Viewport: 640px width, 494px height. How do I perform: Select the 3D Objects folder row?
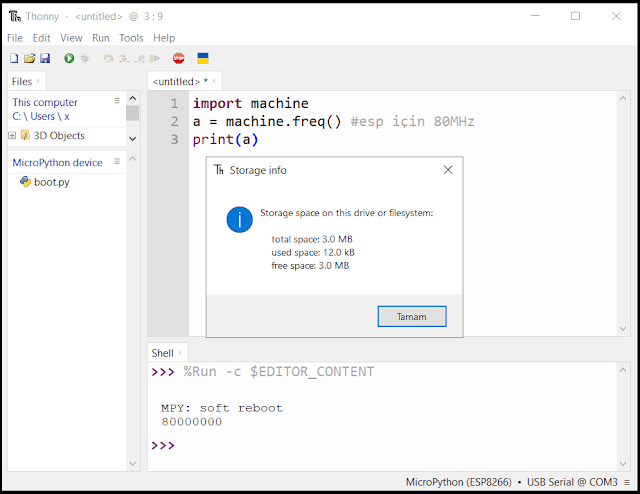tap(59, 136)
